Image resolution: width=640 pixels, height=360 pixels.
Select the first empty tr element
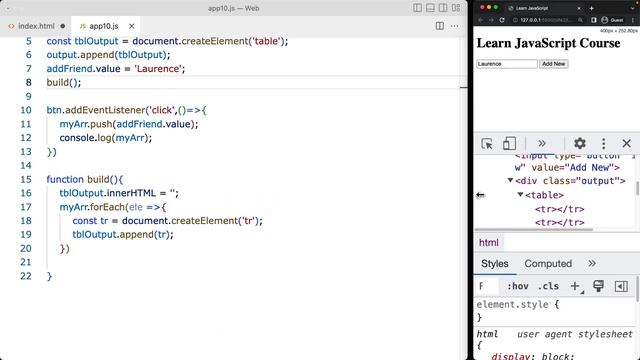(560, 209)
